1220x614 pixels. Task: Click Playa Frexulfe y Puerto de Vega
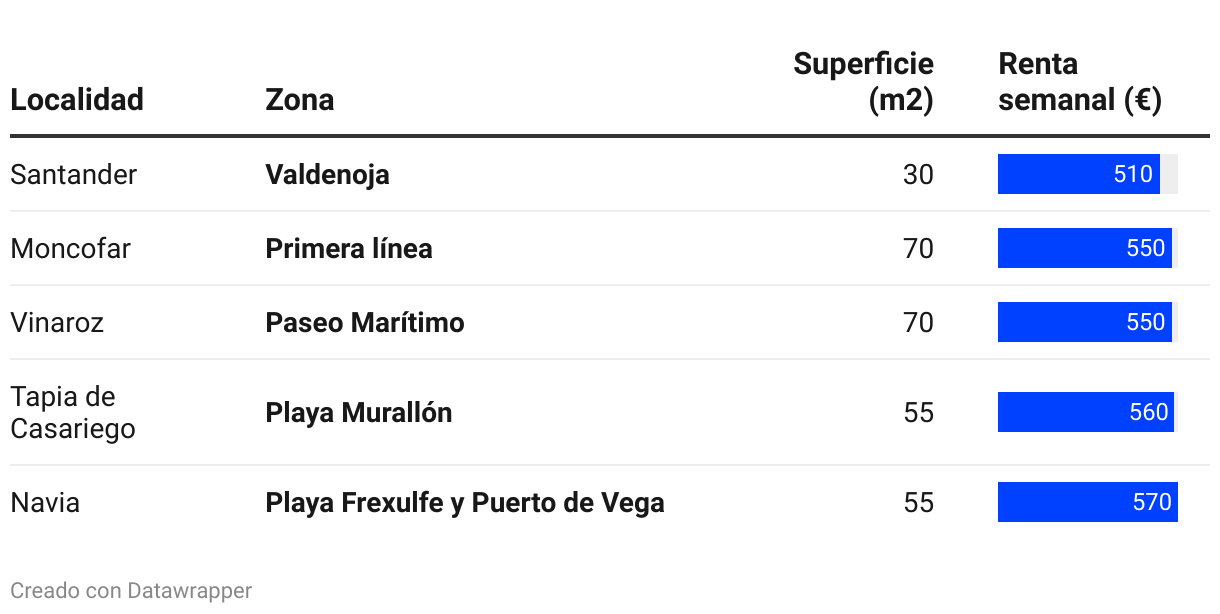coord(465,502)
